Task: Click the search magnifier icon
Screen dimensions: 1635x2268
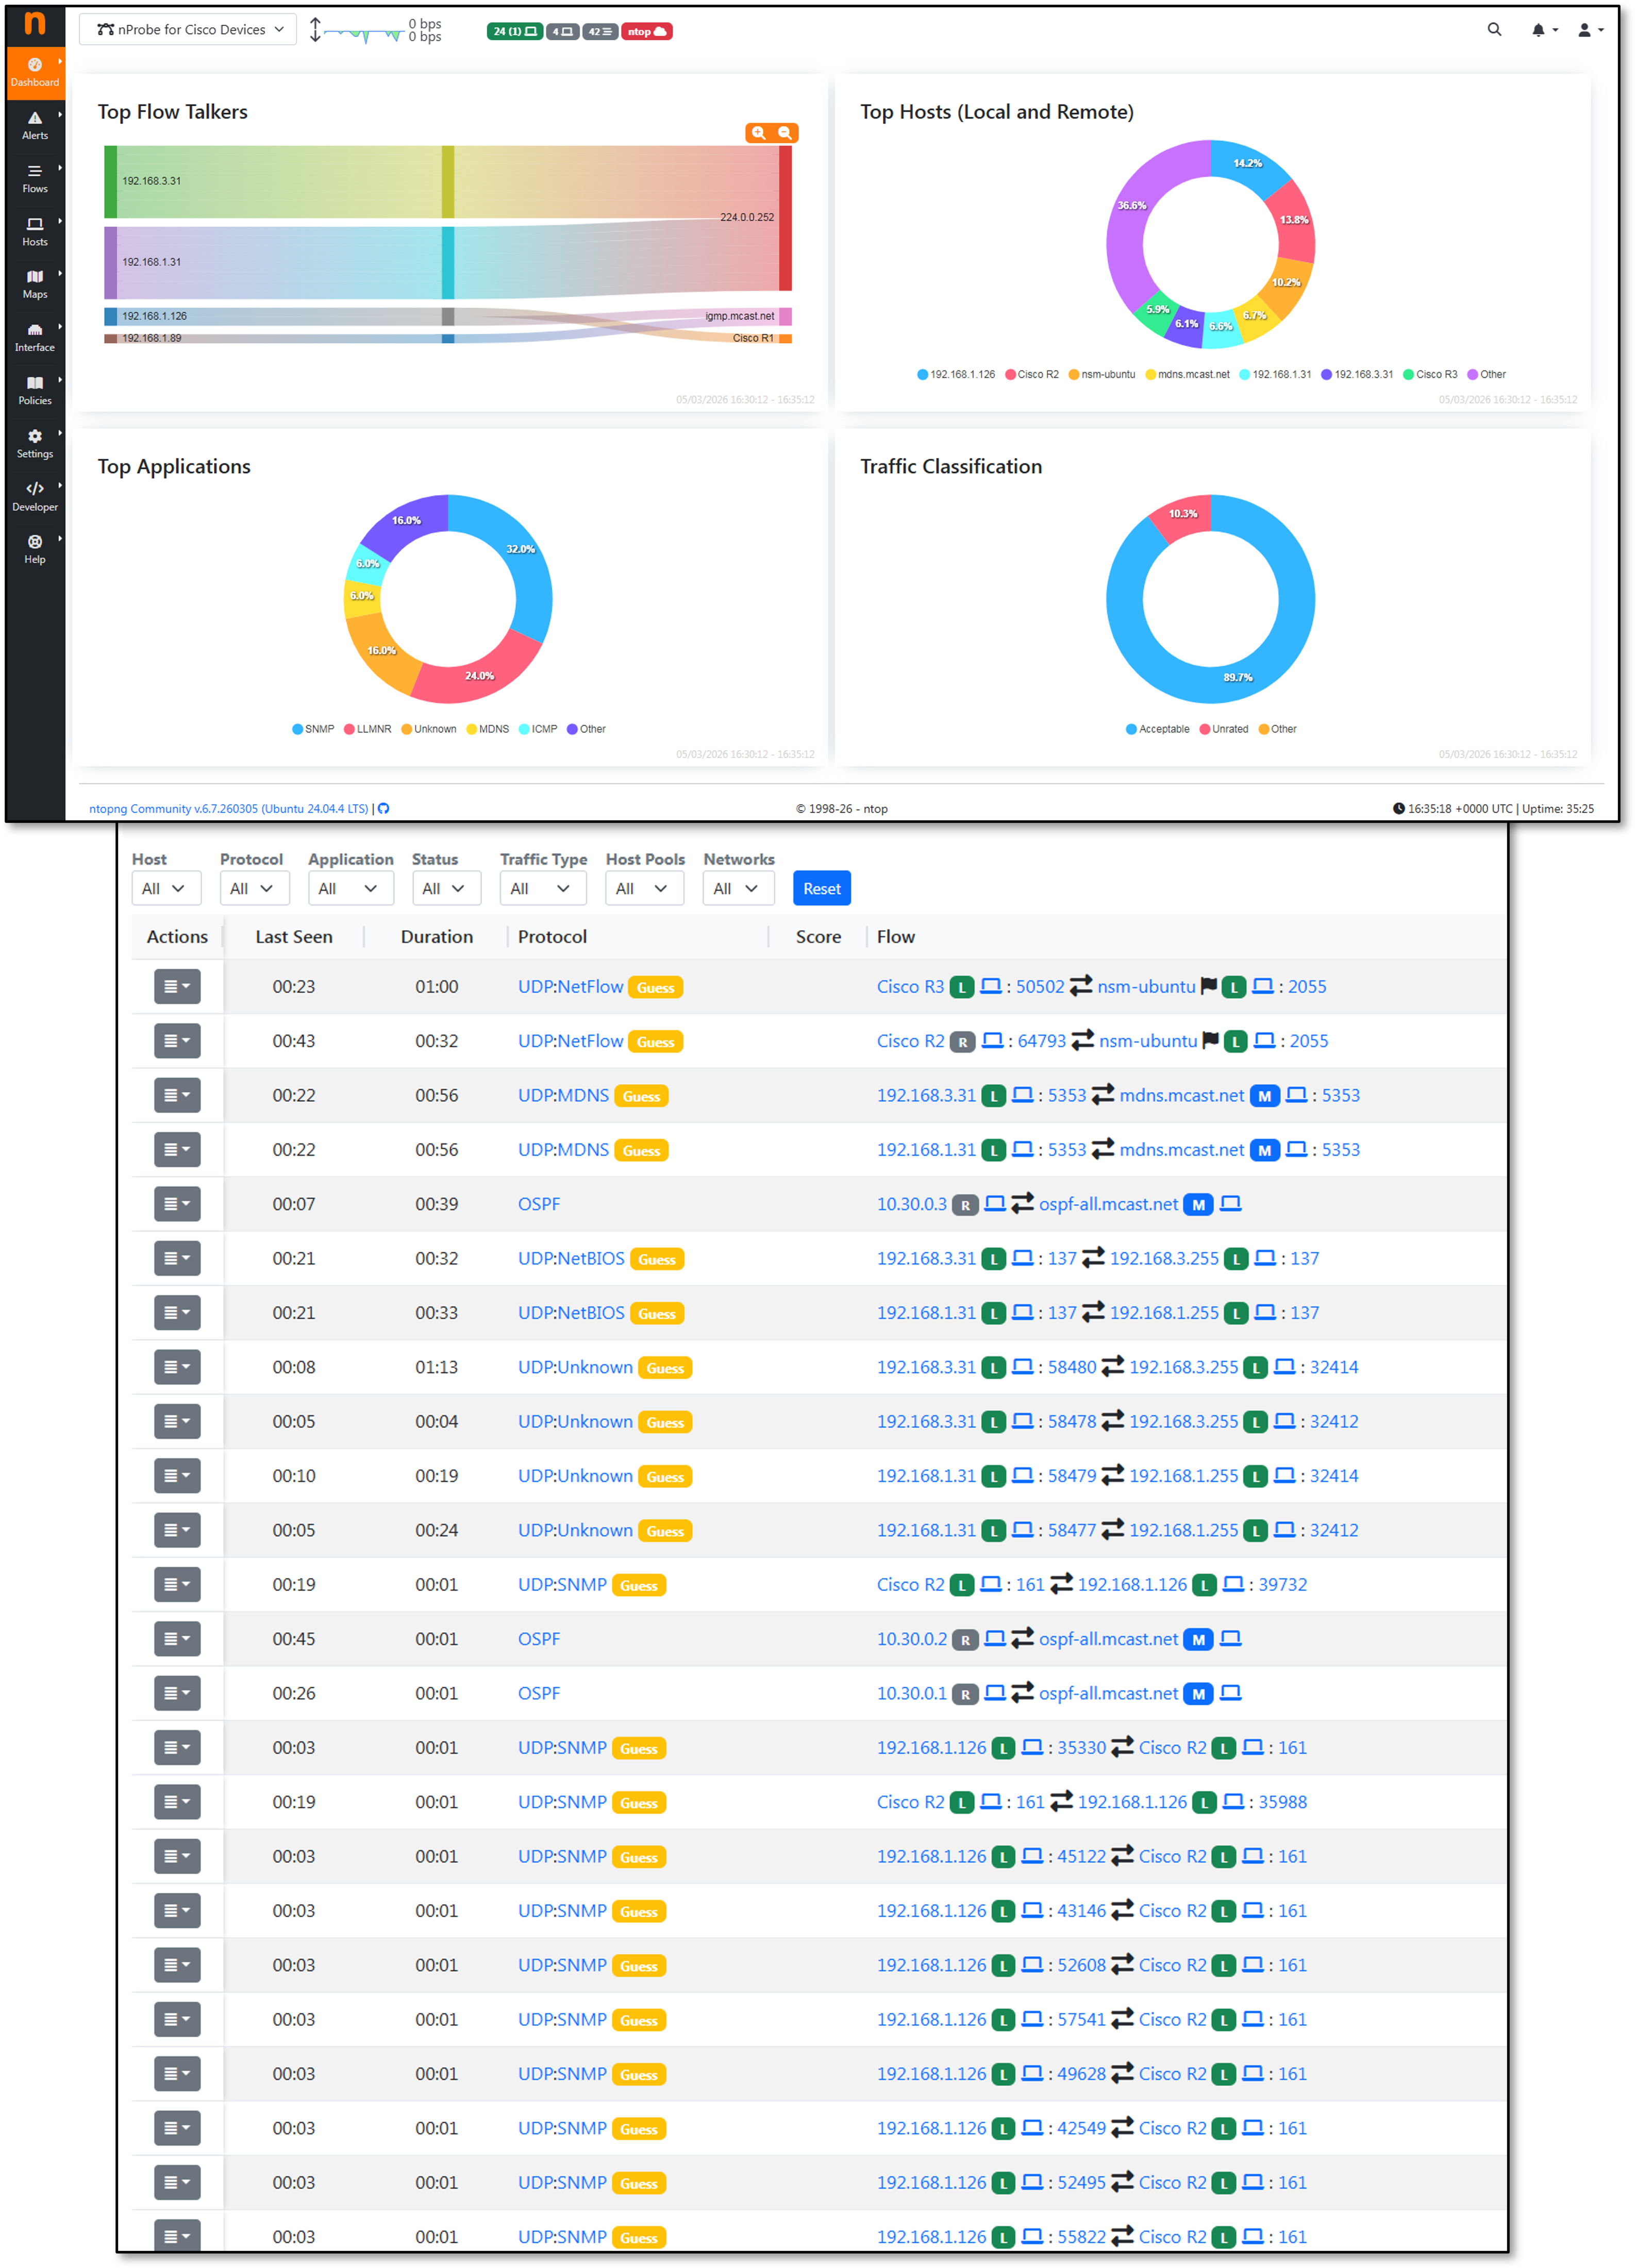Action: tap(1494, 30)
